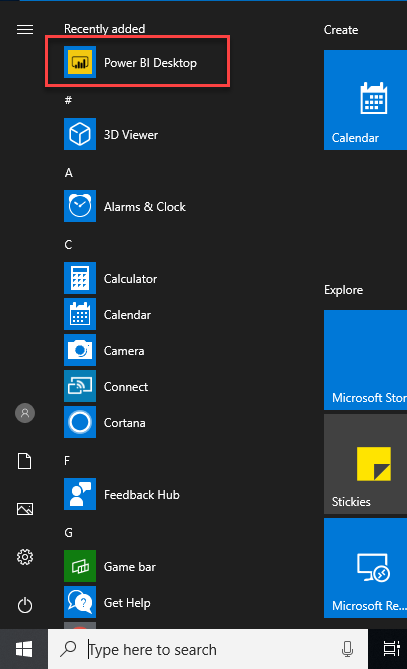The height and width of the screenshot is (669, 407).
Task: Open Settings gear in sidebar
Action: click(25, 557)
